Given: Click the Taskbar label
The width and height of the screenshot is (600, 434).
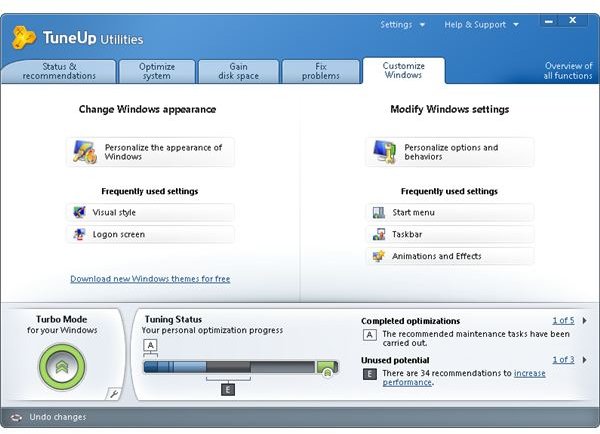Looking at the screenshot, I should tap(407, 234).
